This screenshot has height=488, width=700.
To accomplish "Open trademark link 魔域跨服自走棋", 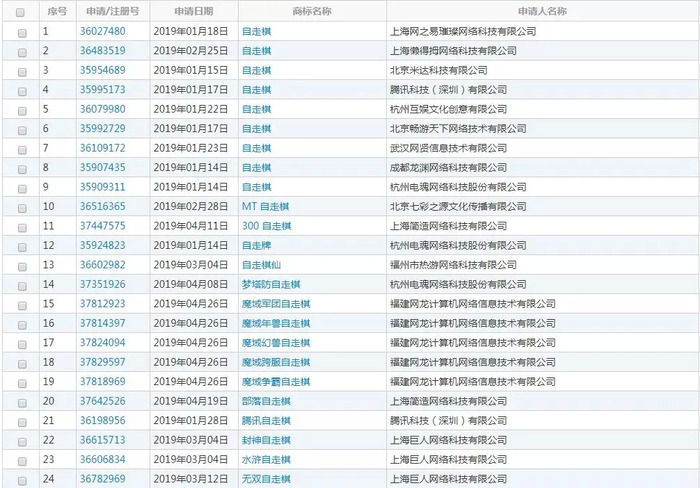I will (x=276, y=363).
